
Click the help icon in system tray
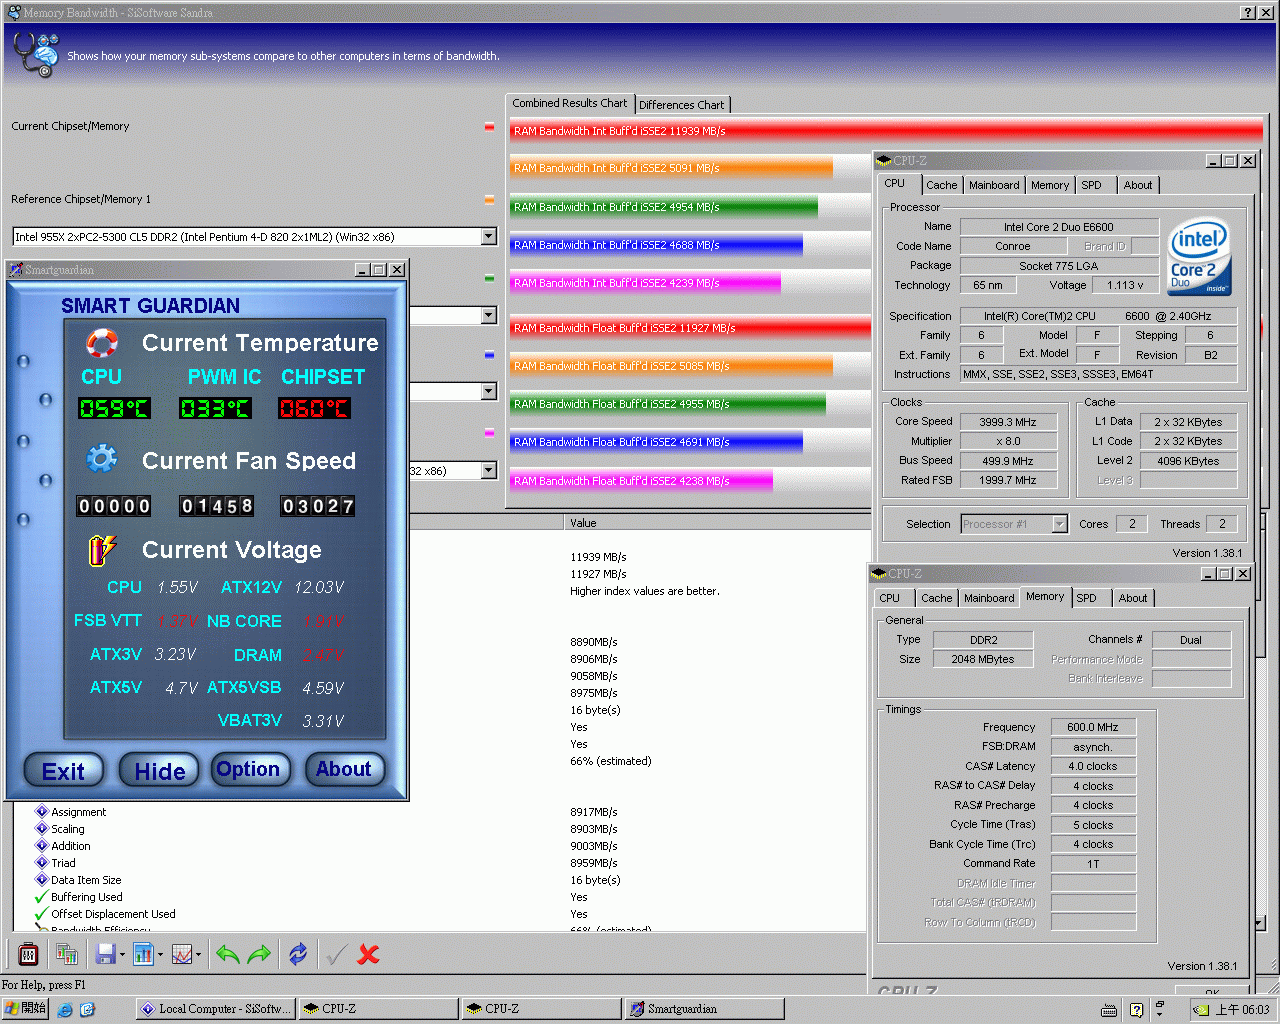click(x=1136, y=1010)
